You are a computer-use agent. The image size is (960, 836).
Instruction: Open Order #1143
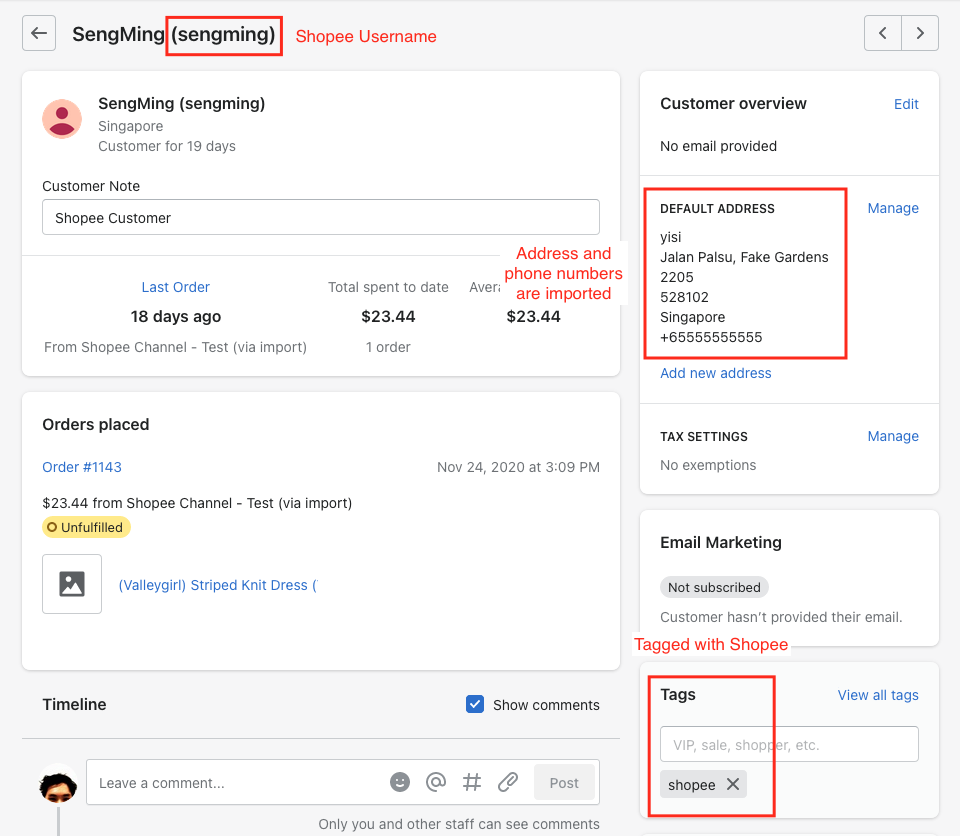pyautogui.click(x=81, y=466)
